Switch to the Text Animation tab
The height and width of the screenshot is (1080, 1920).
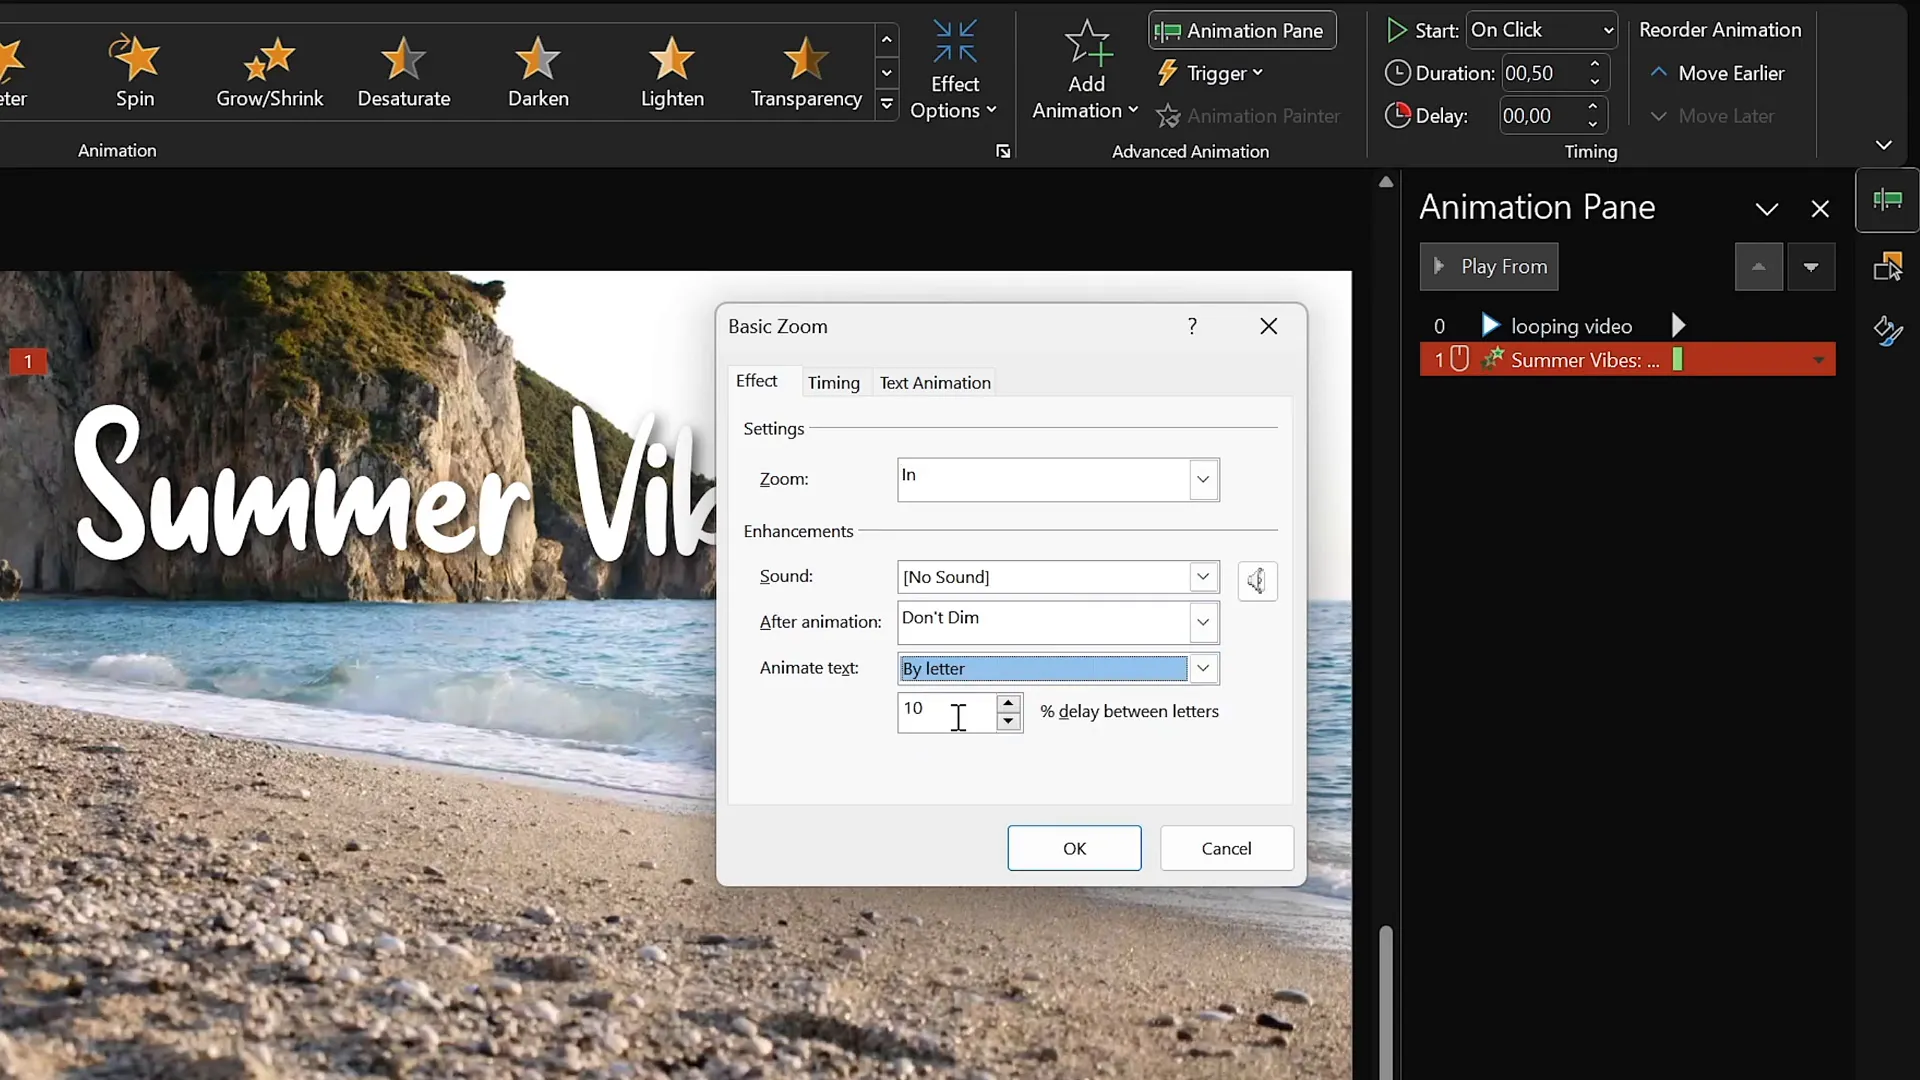coord(935,383)
